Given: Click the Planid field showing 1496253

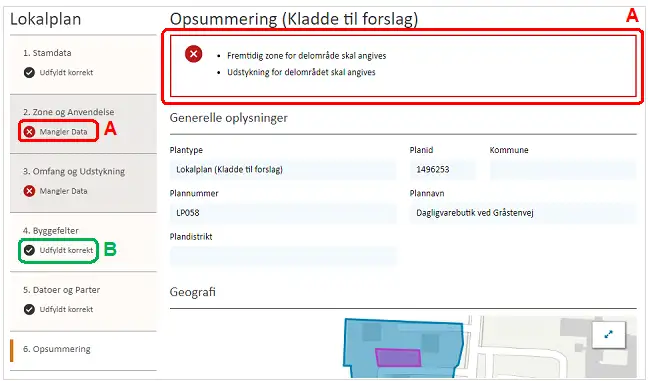Looking at the screenshot, I should tap(443, 170).
